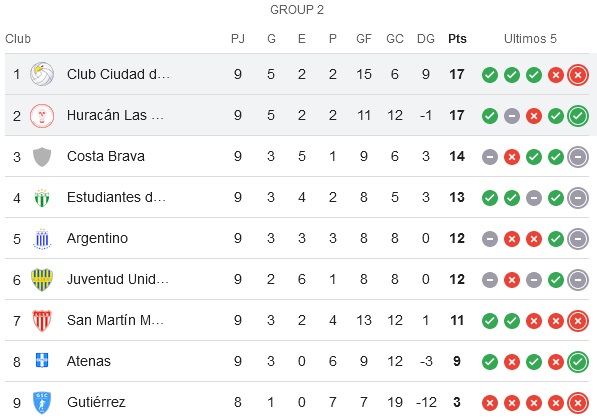Open the Argentino team name link
597x419 pixels.
click(x=97, y=238)
